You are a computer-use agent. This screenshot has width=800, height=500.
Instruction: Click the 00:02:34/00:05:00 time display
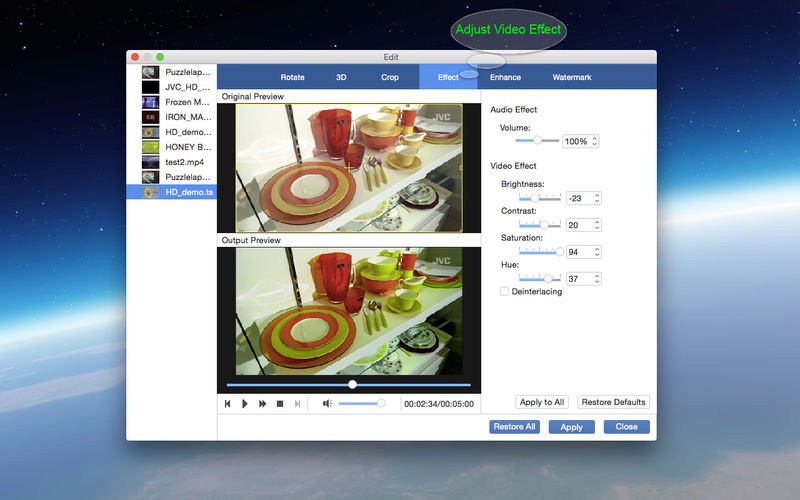(439, 404)
